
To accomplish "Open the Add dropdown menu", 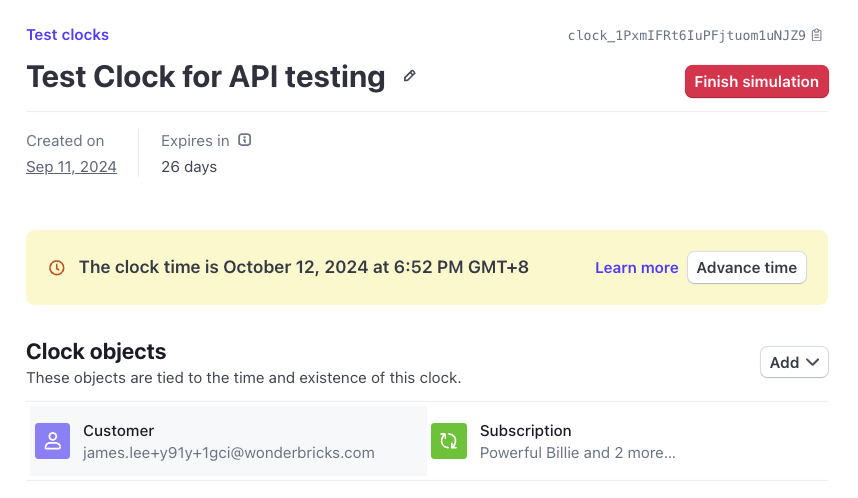I will click(x=794, y=362).
